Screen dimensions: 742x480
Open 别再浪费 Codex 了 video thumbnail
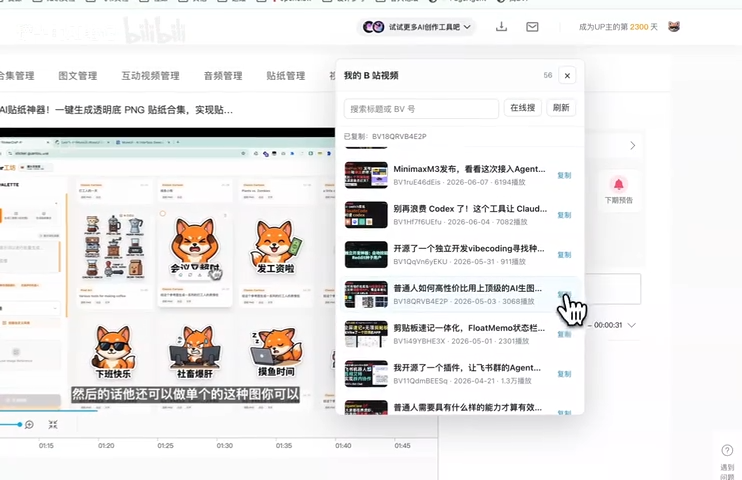point(366,215)
